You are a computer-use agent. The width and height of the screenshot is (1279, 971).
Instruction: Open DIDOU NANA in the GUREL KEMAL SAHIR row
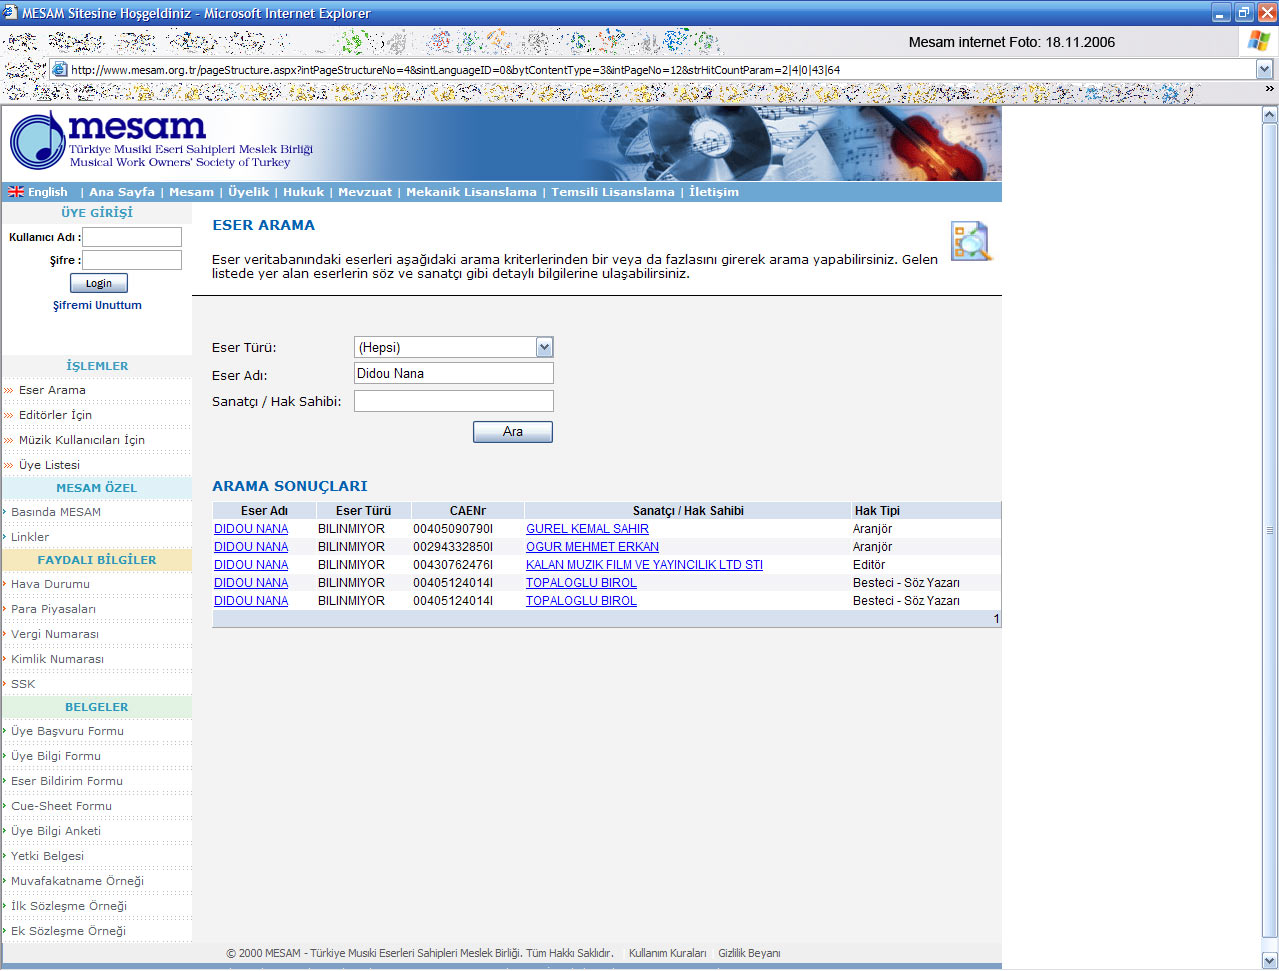point(251,529)
